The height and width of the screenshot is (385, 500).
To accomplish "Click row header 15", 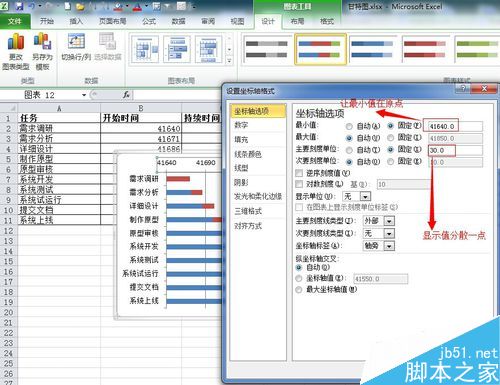I will tap(9, 261).
